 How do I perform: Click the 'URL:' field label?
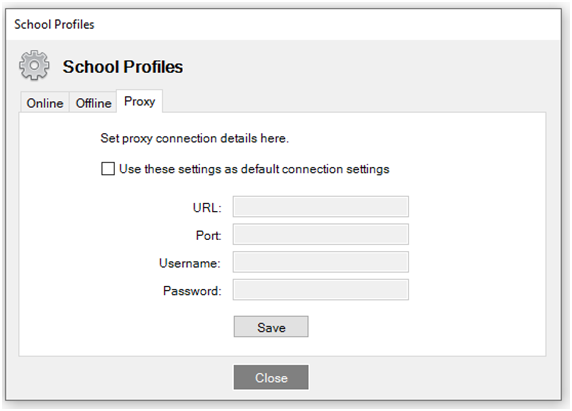pos(207,208)
